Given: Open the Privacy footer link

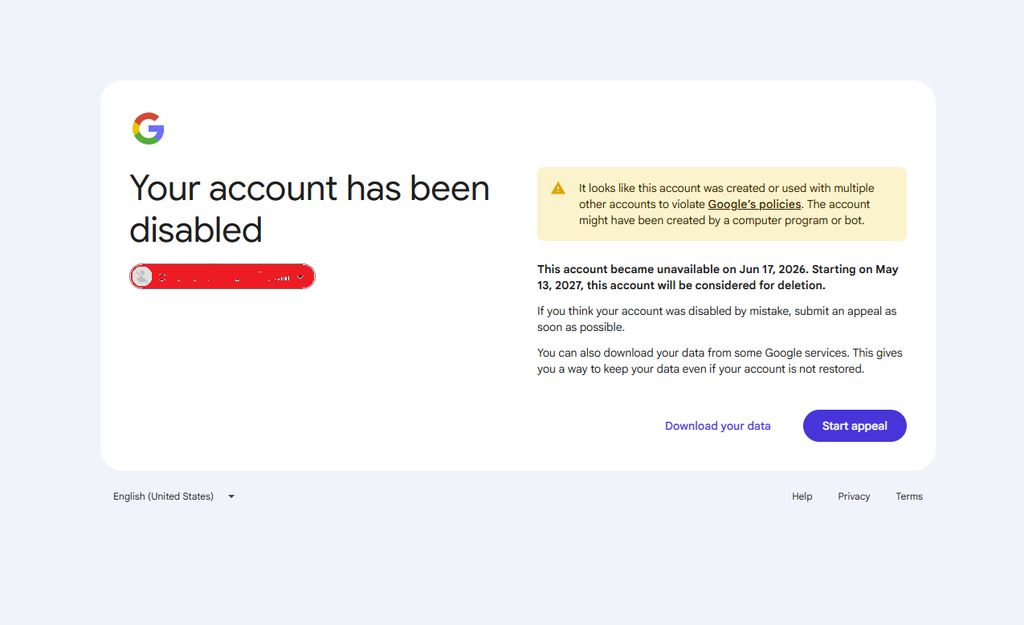Looking at the screenshot, I should (x=854, y=496).
